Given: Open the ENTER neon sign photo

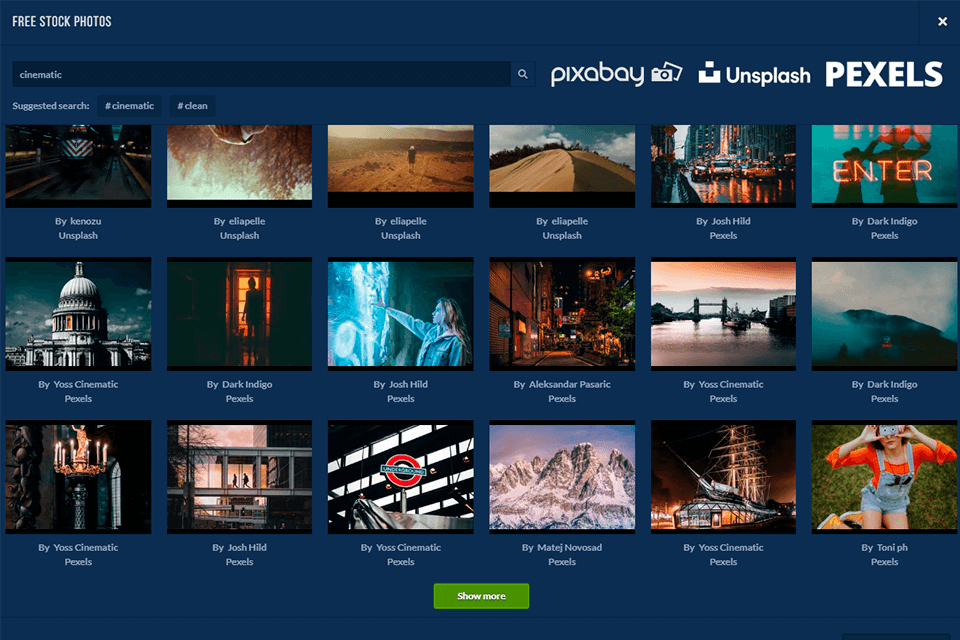Looking at the screenshot, I should tap(884, 166).
